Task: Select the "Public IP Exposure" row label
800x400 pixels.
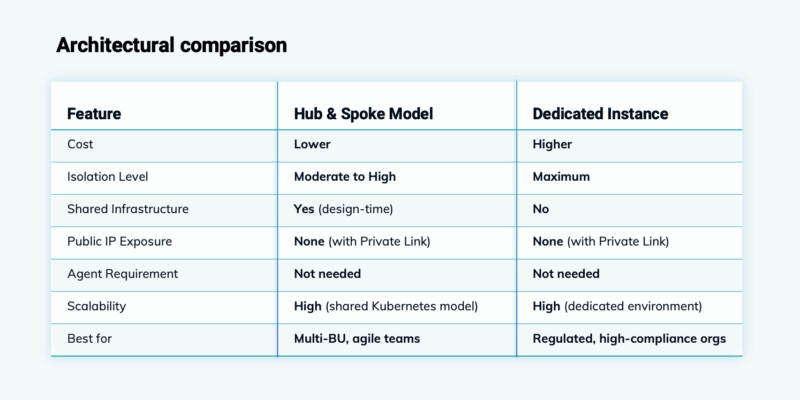Action: (120, 241)
